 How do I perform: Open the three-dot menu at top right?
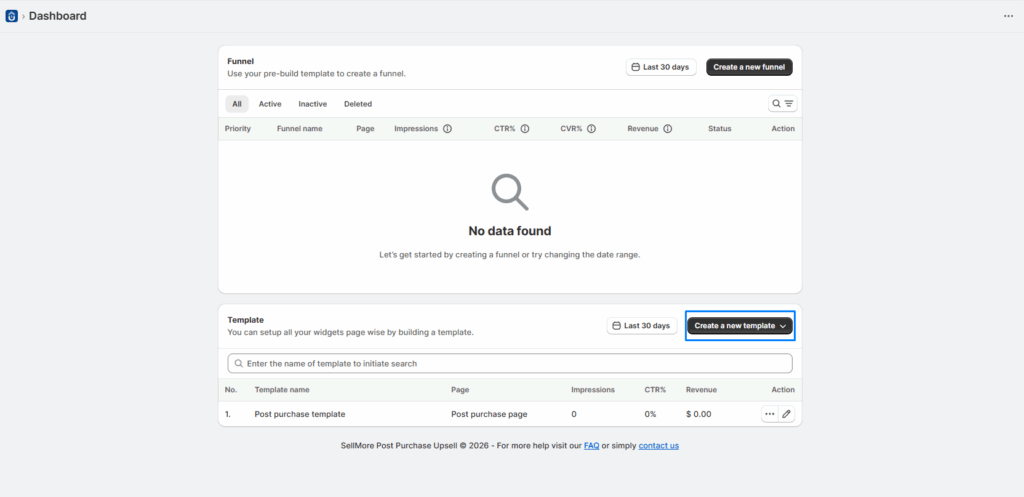pyautogui.click(x=1008, y=16)
